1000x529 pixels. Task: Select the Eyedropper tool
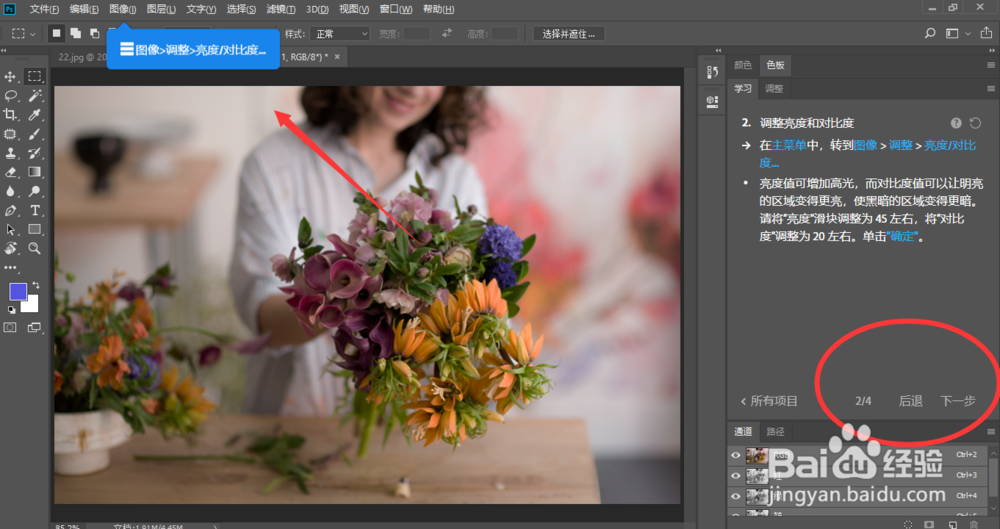coord(34,115)
